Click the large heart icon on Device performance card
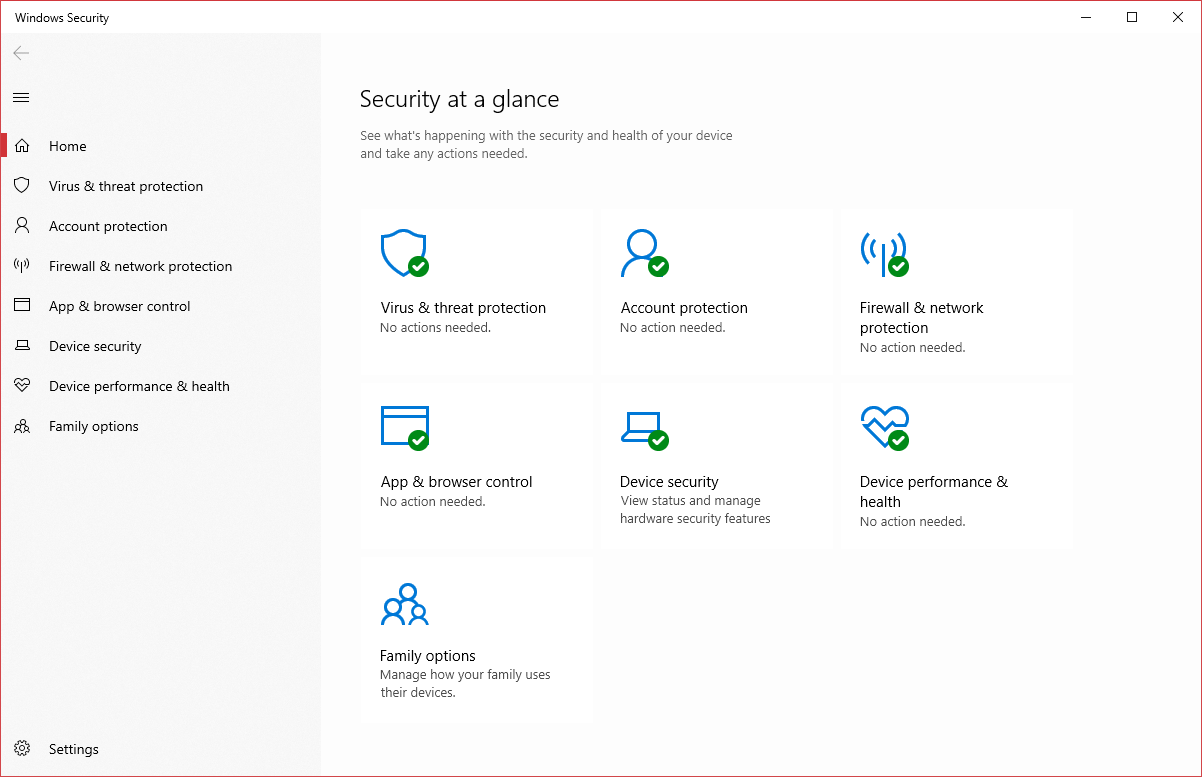 point(884,427)
